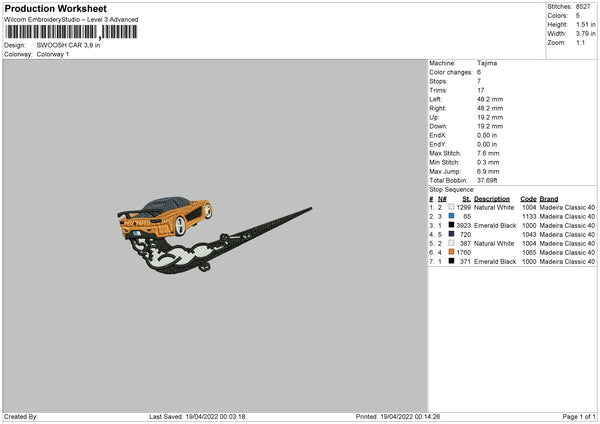Viewport: 600px width, 424px height.
Task: Select the white swatch in stop 5
Action: point(451,243)
